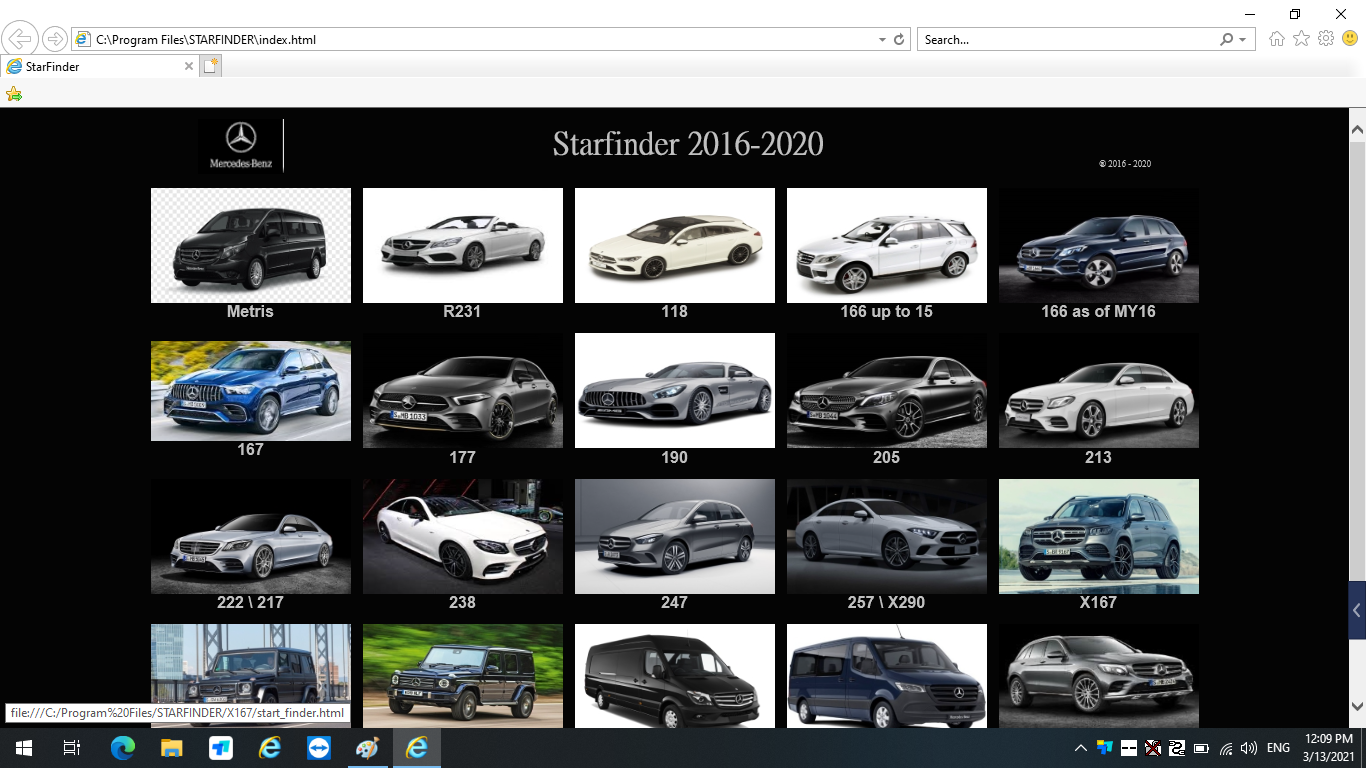Select the X167 SUV thumbnail
This screenshot has width=1366, height=768.
click(x=1099, y=536)
